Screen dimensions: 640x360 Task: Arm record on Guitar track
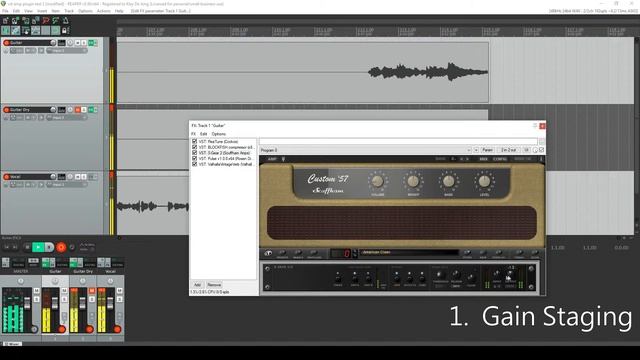click(6, 42)
